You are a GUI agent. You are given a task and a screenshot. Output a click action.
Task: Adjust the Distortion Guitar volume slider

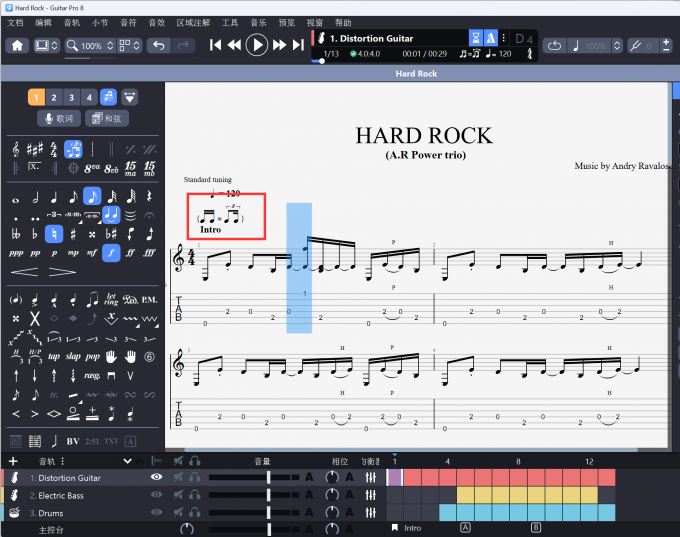click(x=268, y=478)
